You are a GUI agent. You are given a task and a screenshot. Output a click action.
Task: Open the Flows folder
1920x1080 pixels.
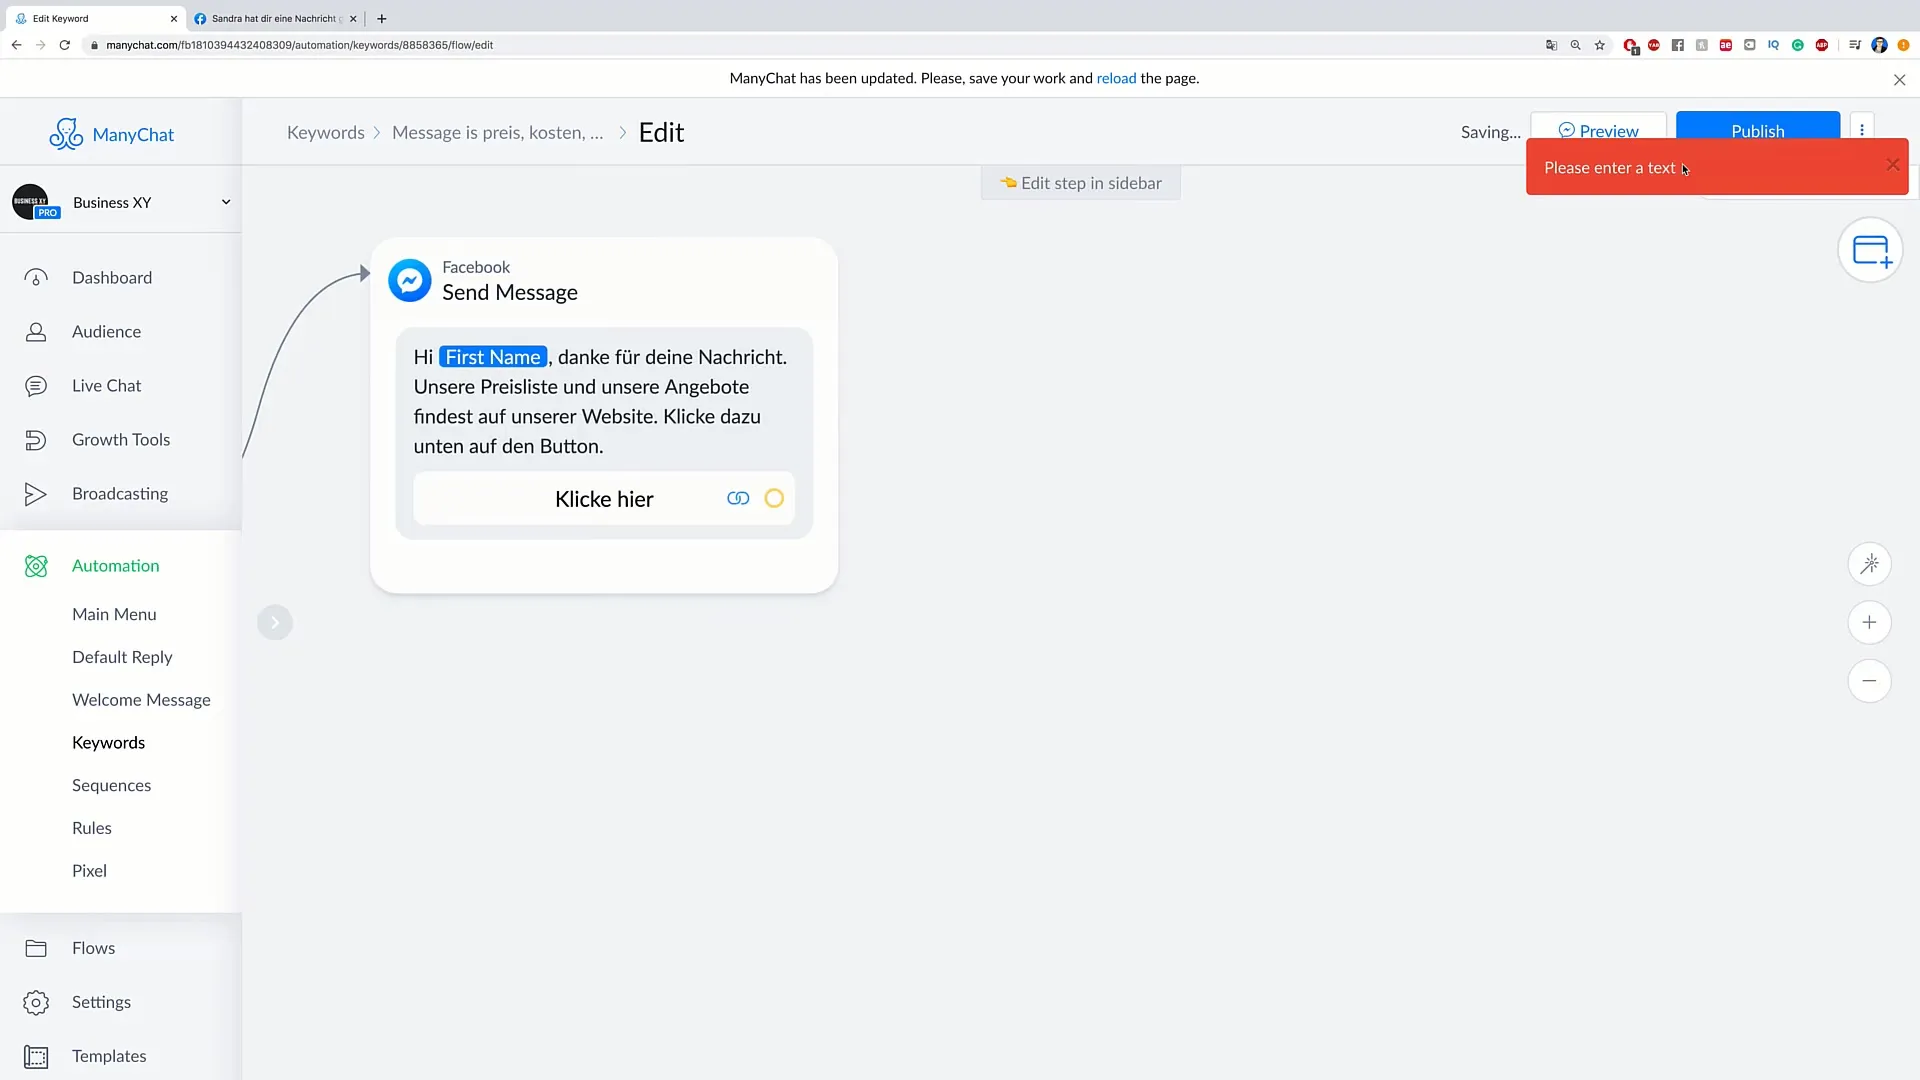point(93,947)
